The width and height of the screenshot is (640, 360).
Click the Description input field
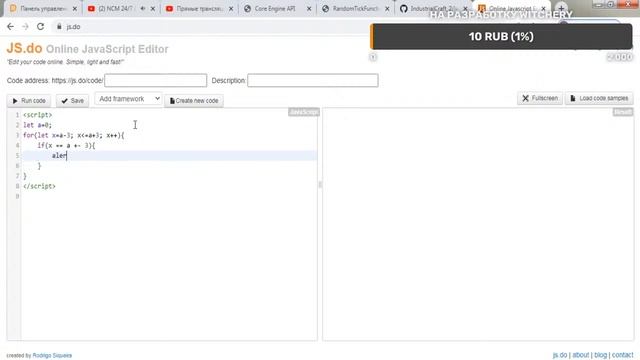click(x=313, y=80)
